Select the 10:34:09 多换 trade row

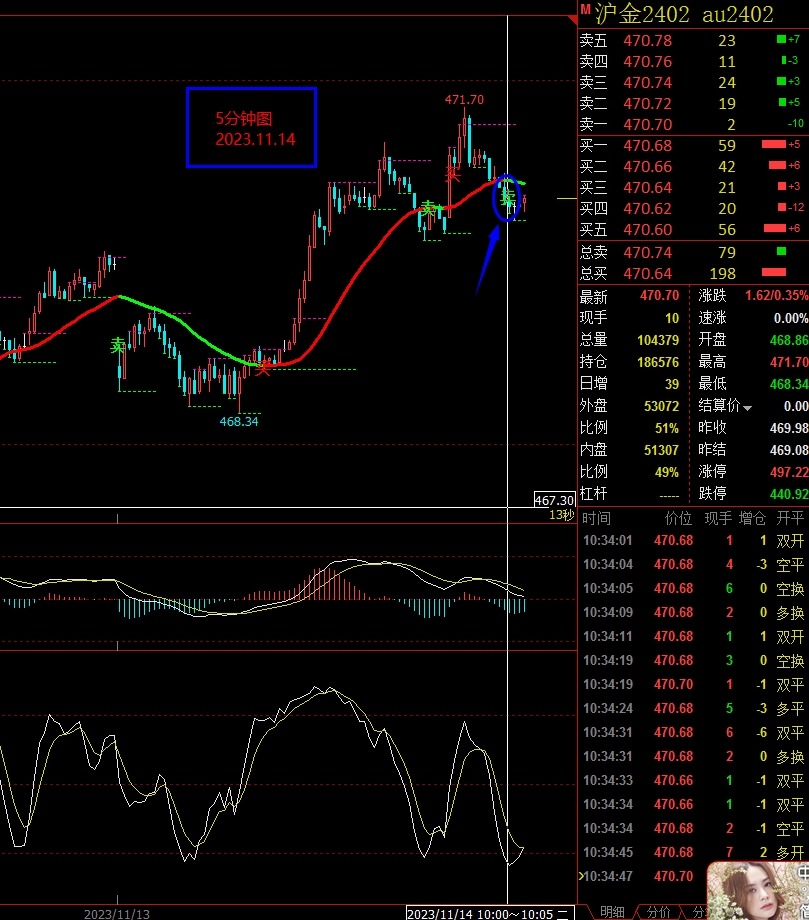693,613
